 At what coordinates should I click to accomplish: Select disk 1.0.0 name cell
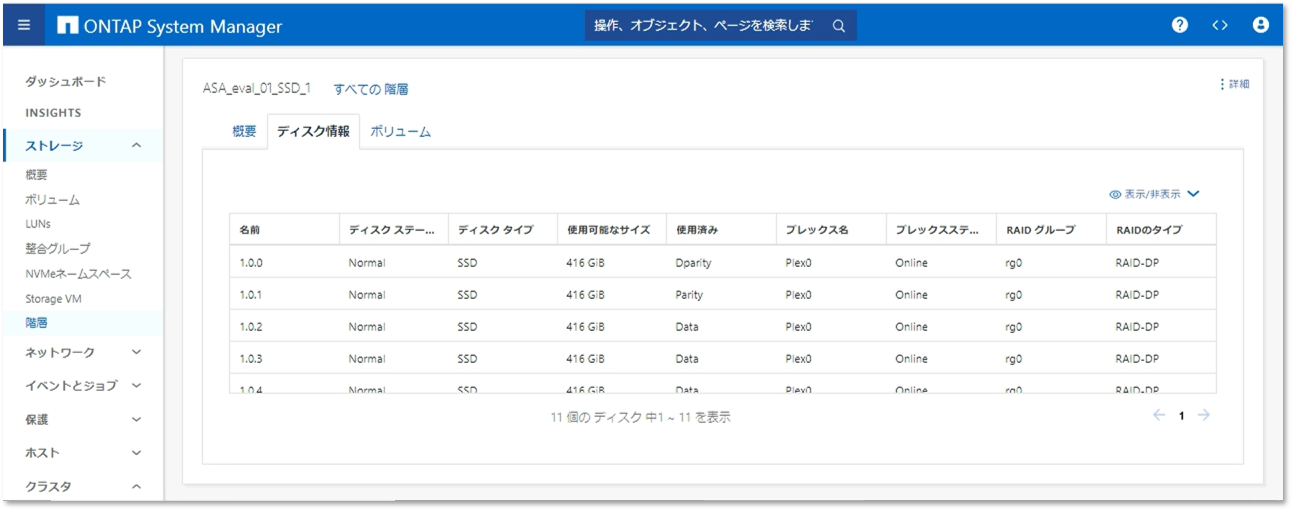point(251,263)
